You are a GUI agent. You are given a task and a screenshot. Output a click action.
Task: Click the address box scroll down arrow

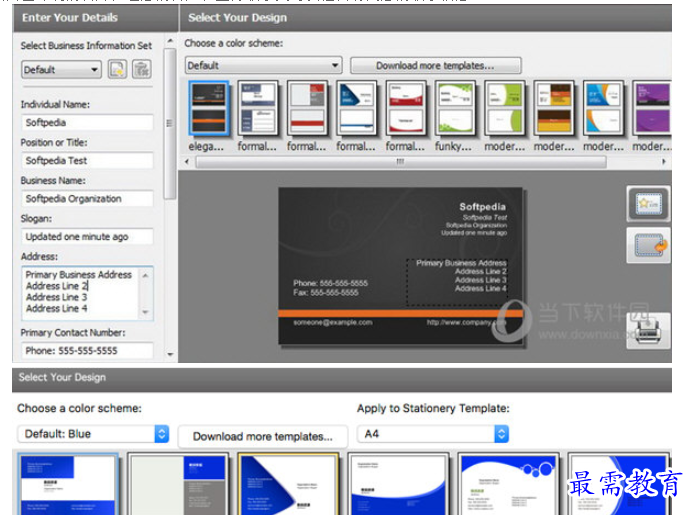[x=145, y=312]
